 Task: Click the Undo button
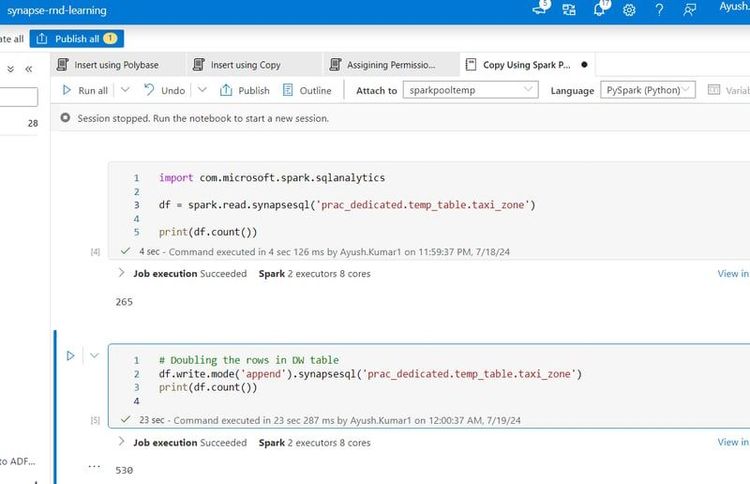coord(165,90)
